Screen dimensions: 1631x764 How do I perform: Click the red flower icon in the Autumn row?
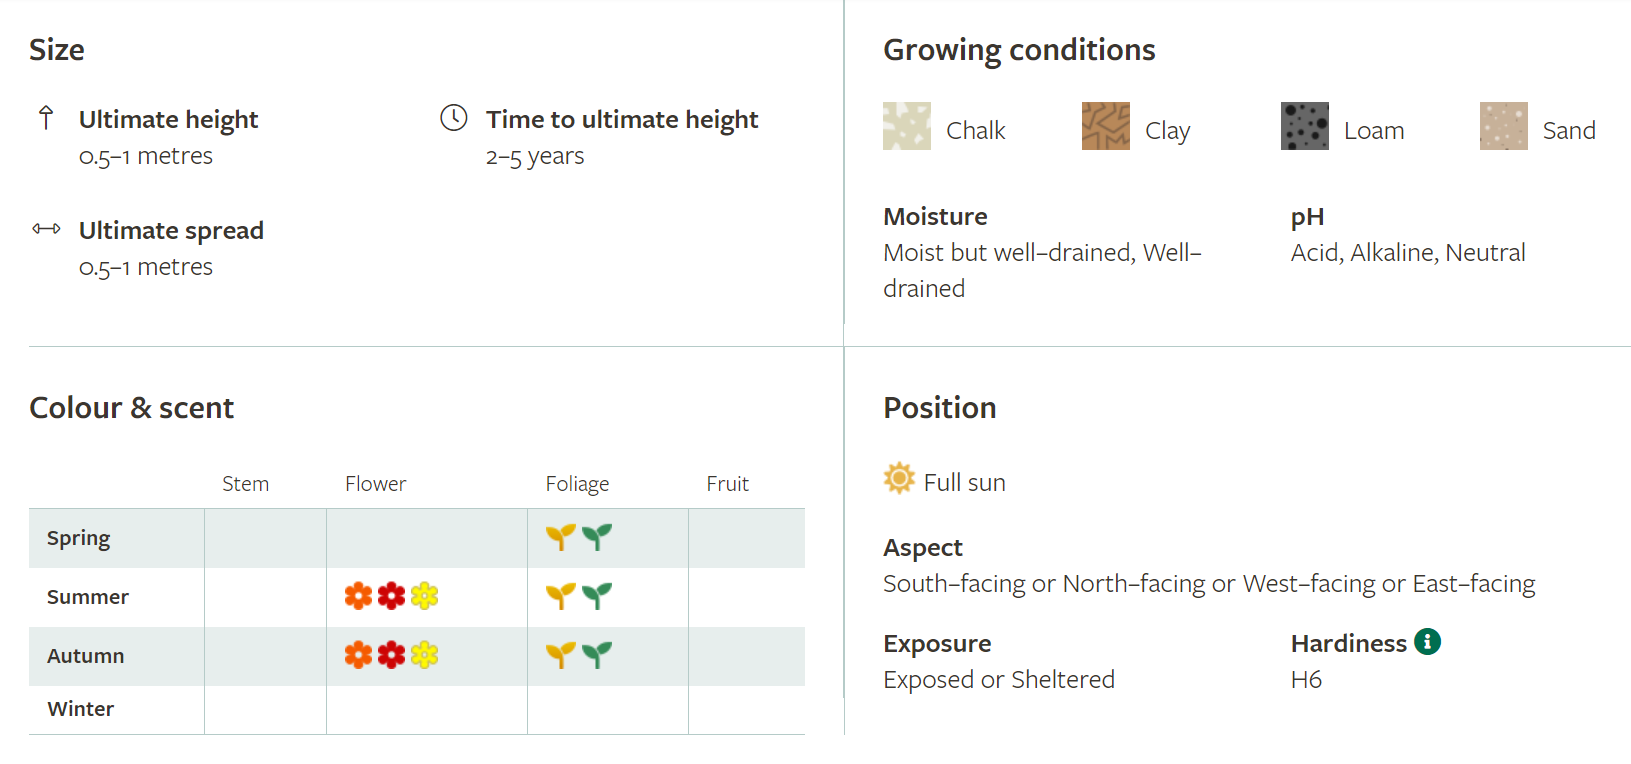(391, 655)
